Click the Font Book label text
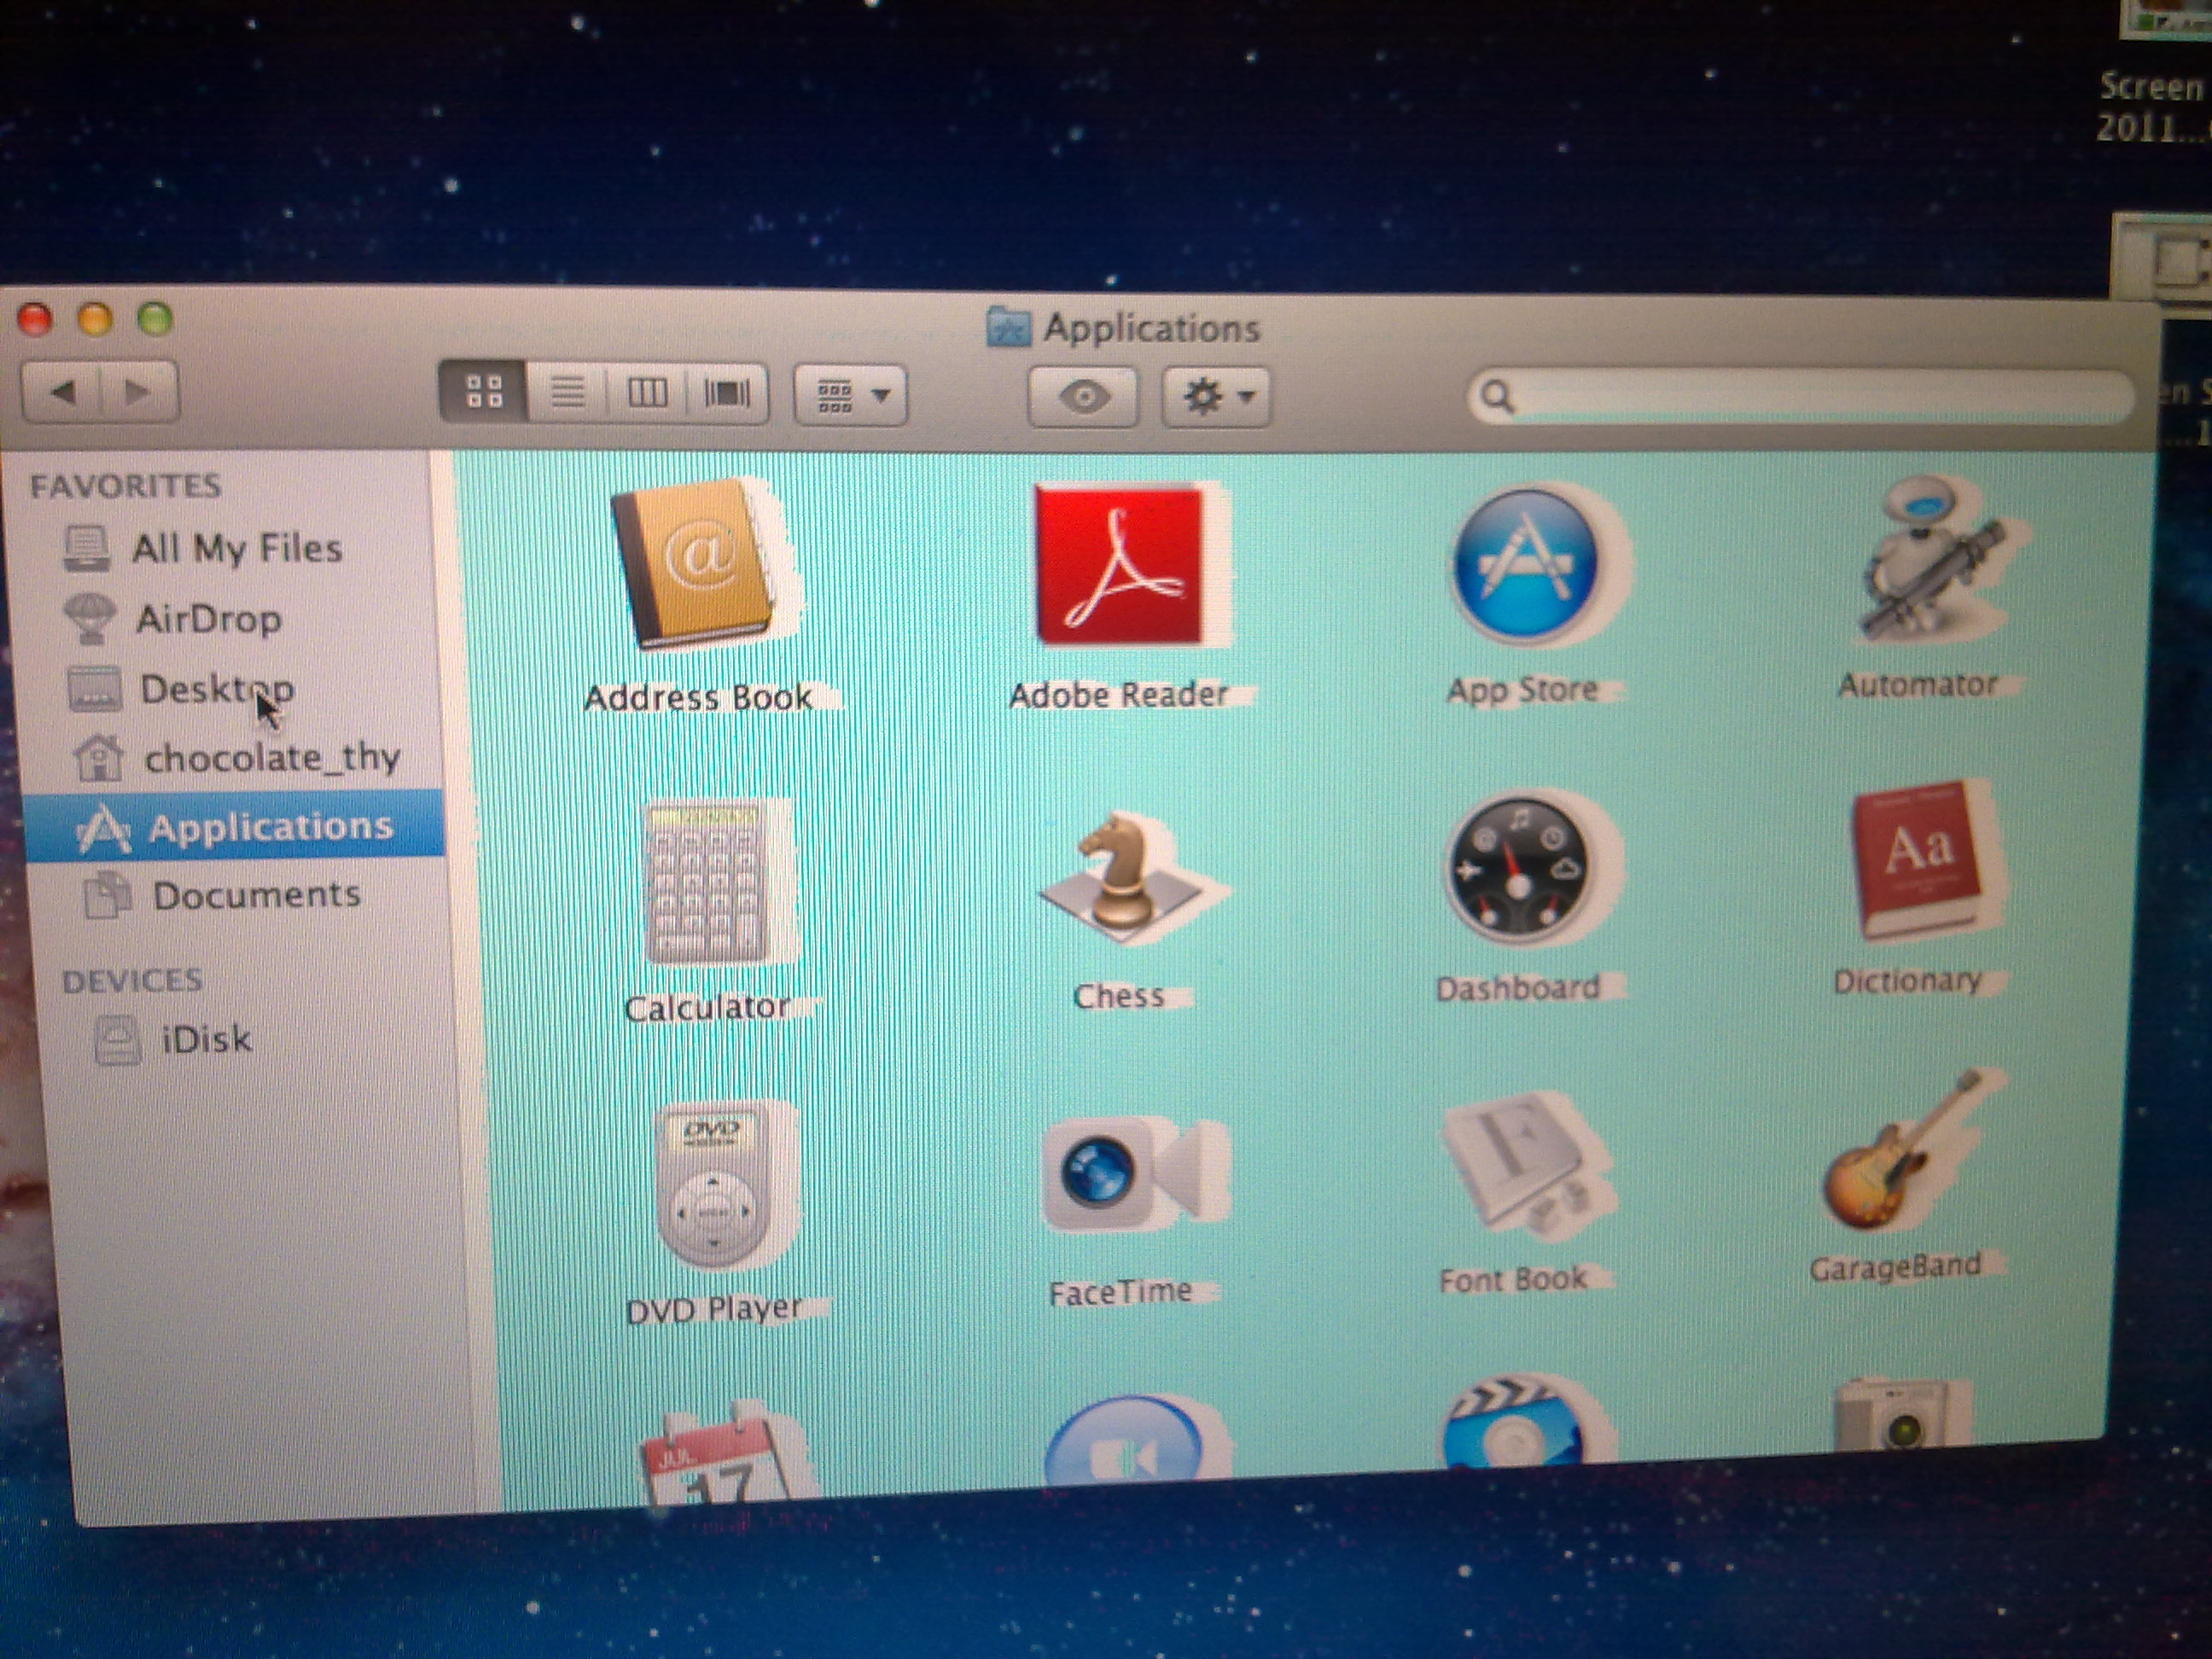This screenshot has width=2212, height=1659. pyautogui.click(x=1513, y=1279)
